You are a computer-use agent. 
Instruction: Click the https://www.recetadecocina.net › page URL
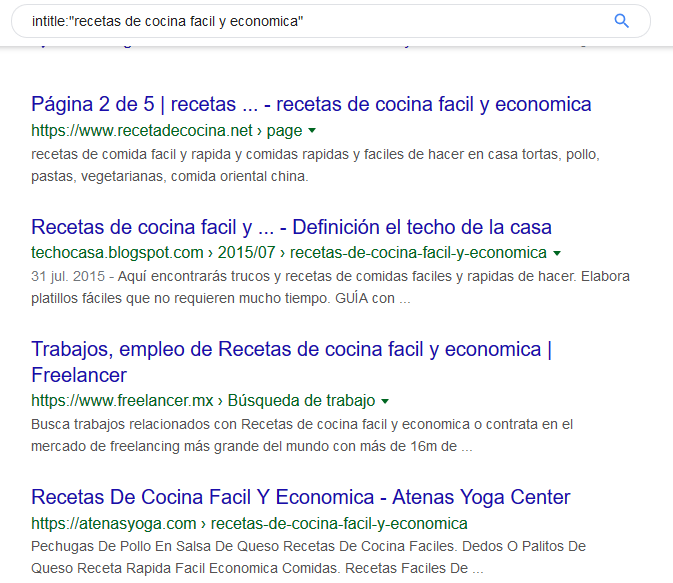pyautogui.click(x=167, y=131)
